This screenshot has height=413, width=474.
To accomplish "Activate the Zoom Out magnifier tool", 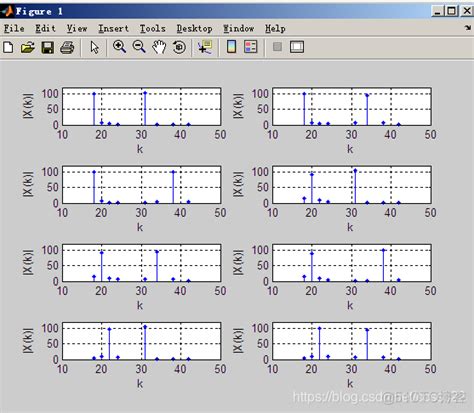I will pyautogui.click(x=139, y=47).
